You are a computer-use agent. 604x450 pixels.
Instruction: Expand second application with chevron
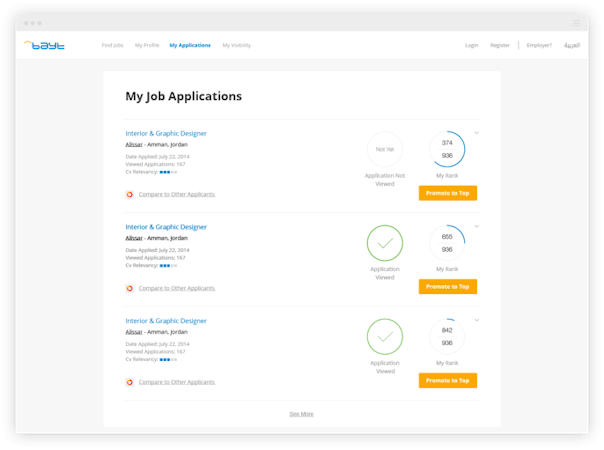coord(476,227)
